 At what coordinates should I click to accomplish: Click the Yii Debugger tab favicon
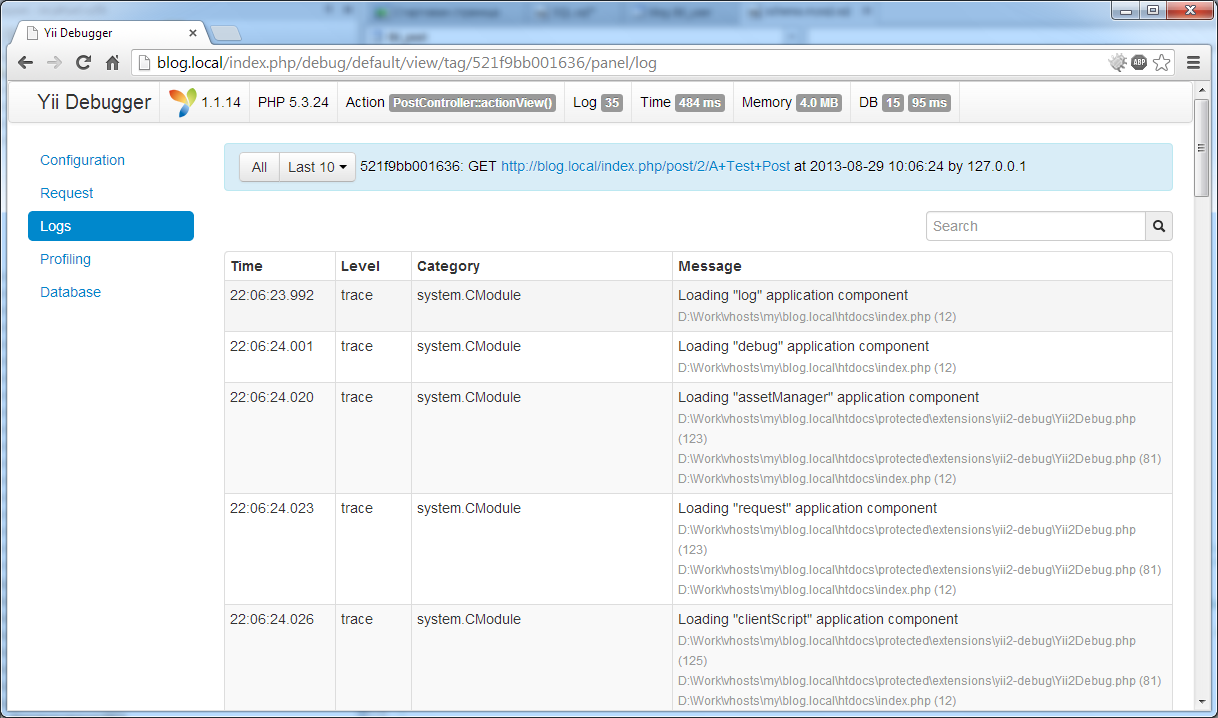tap(32, 33)
